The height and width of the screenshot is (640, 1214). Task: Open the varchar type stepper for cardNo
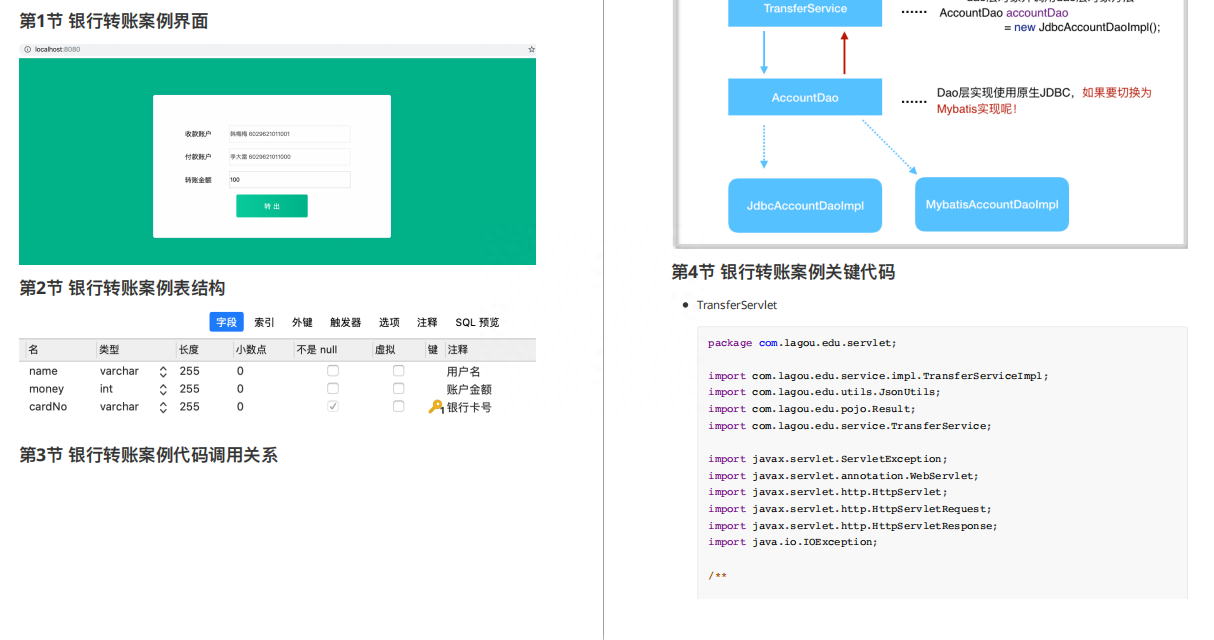pos(163,406)
